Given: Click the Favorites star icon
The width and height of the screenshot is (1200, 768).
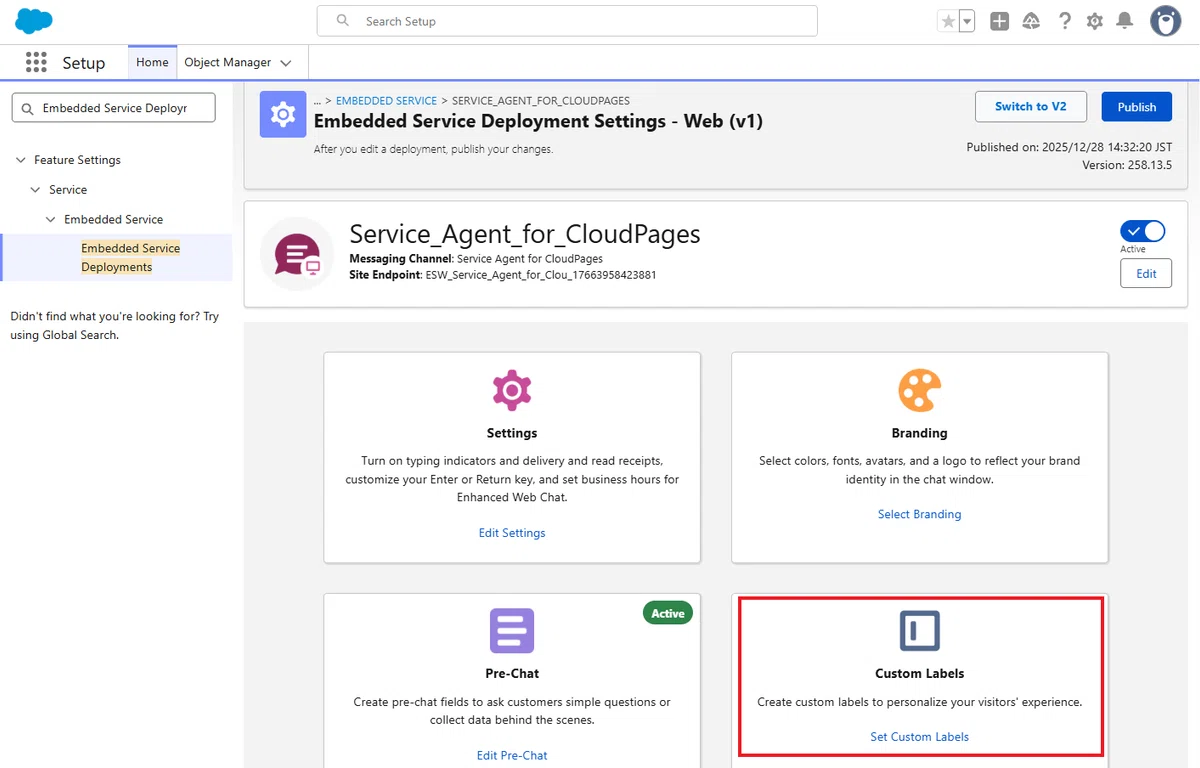Looking at the screenshot, I should pyautogui.click(x=948, y=21).
